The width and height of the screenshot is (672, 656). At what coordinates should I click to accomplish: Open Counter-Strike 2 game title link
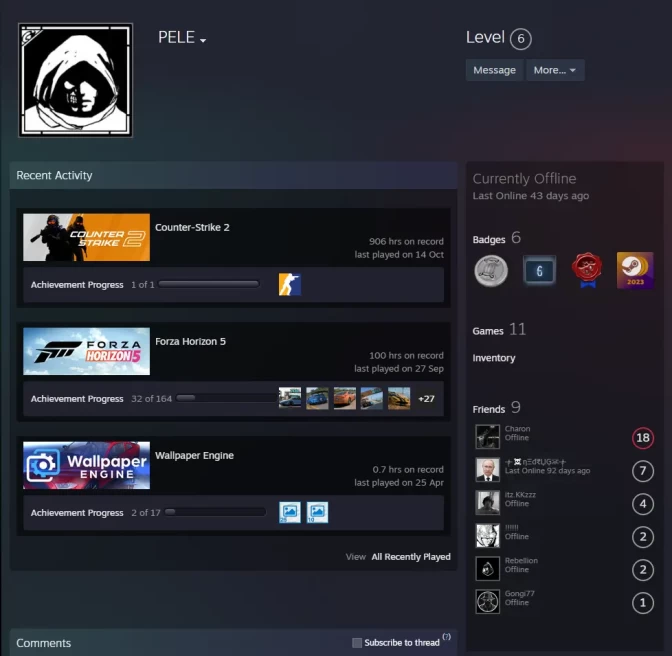coord(192,228)
